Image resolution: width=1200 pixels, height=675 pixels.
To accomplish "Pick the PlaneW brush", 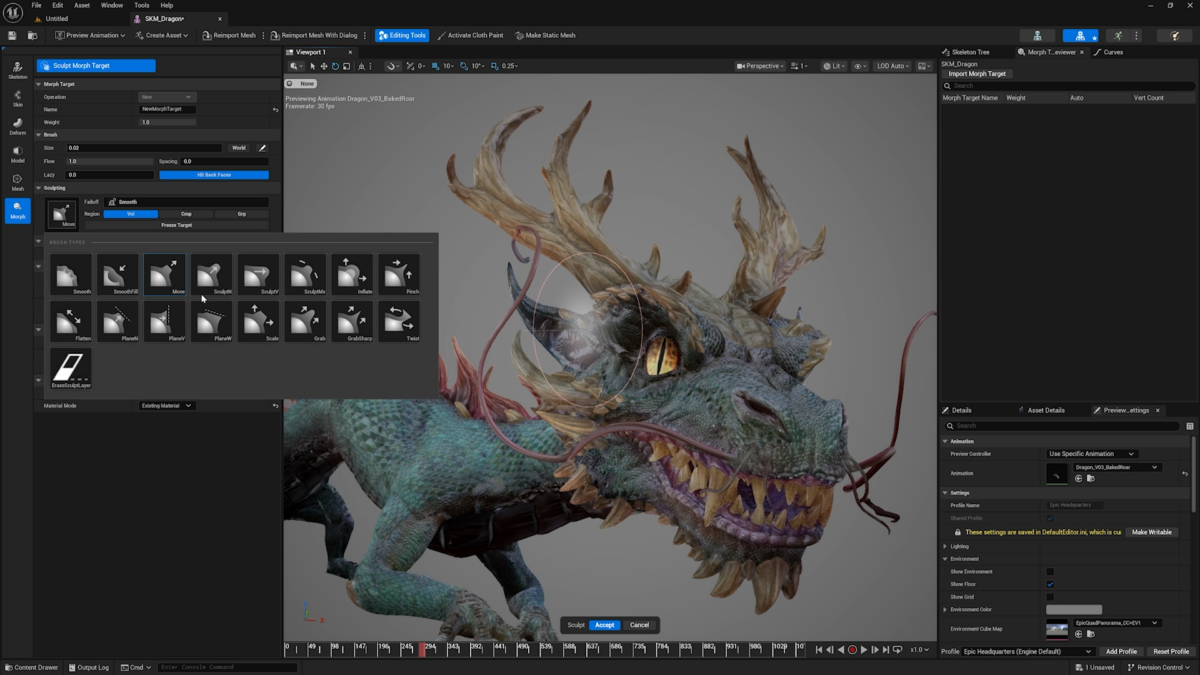I will click(x=211, y=321).
